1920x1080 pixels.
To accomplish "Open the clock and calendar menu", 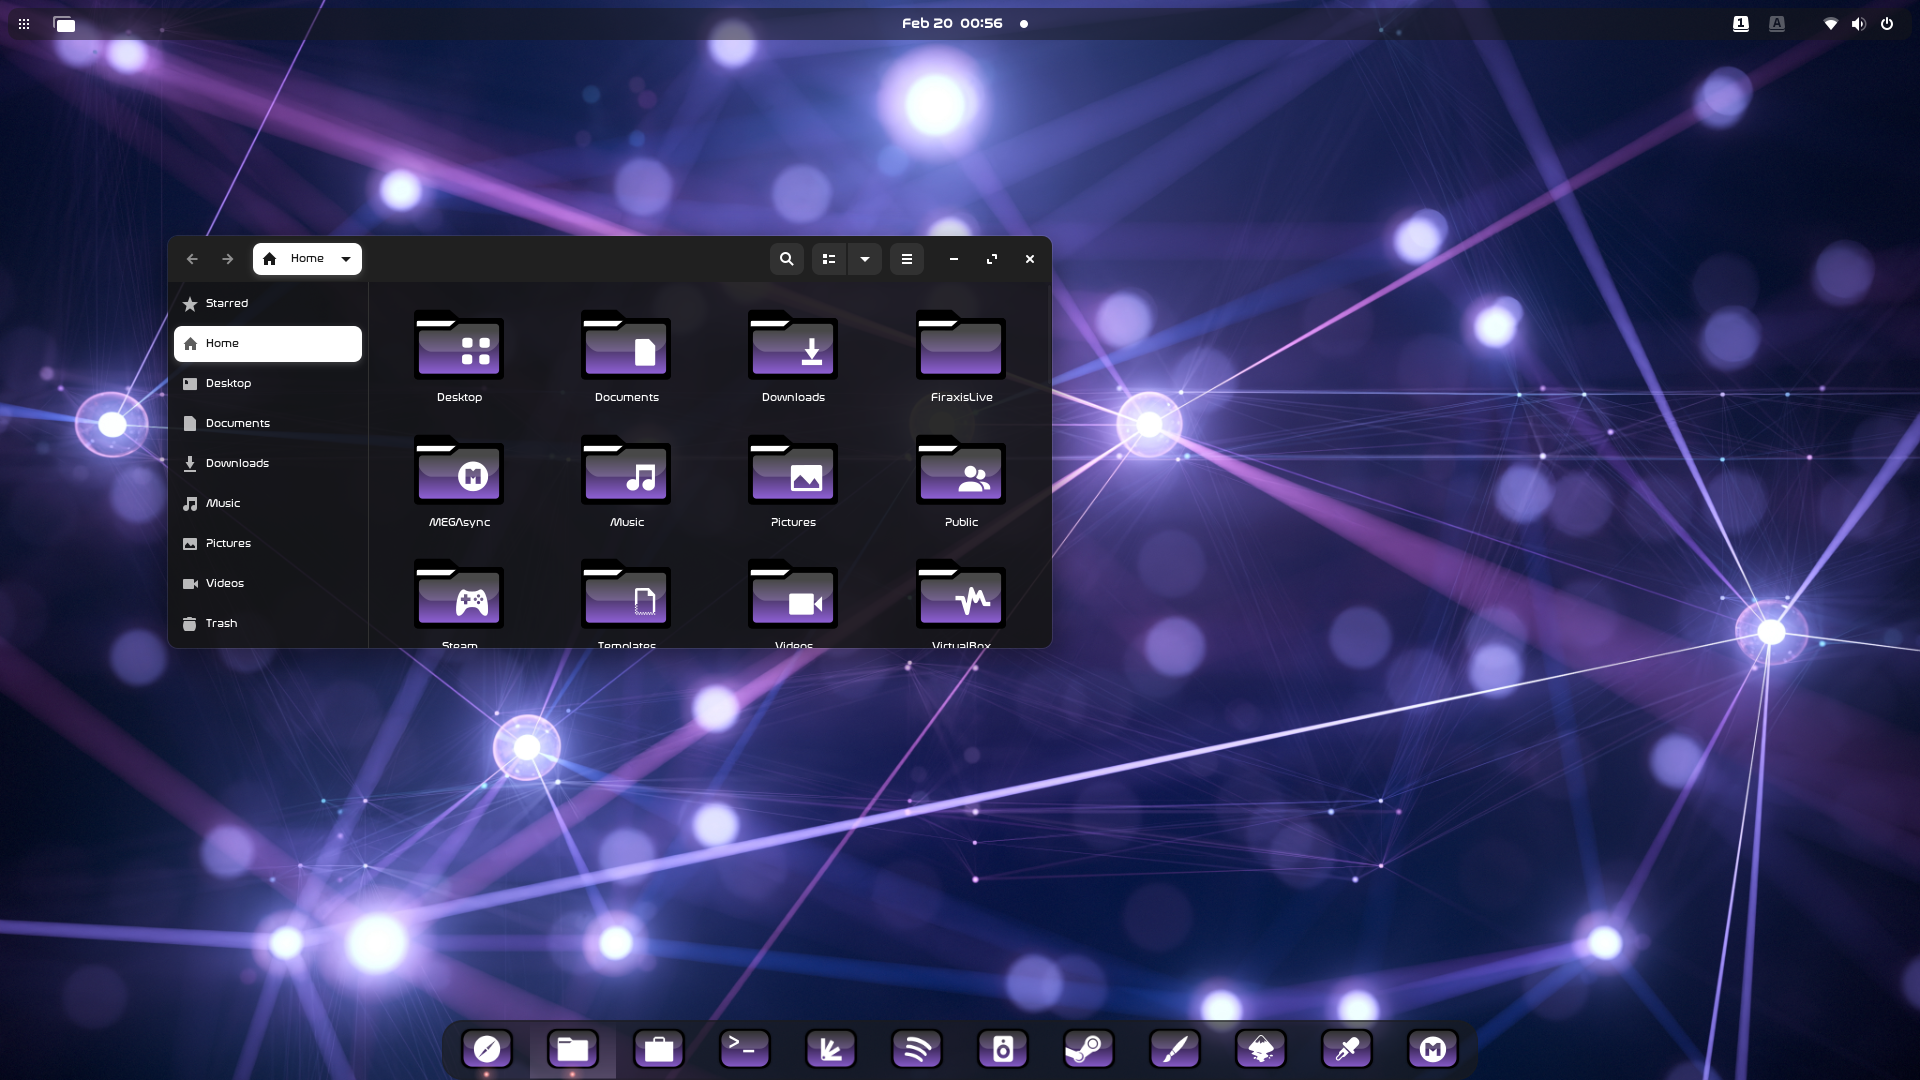I will pyautogui.click(x=952, y=23).
